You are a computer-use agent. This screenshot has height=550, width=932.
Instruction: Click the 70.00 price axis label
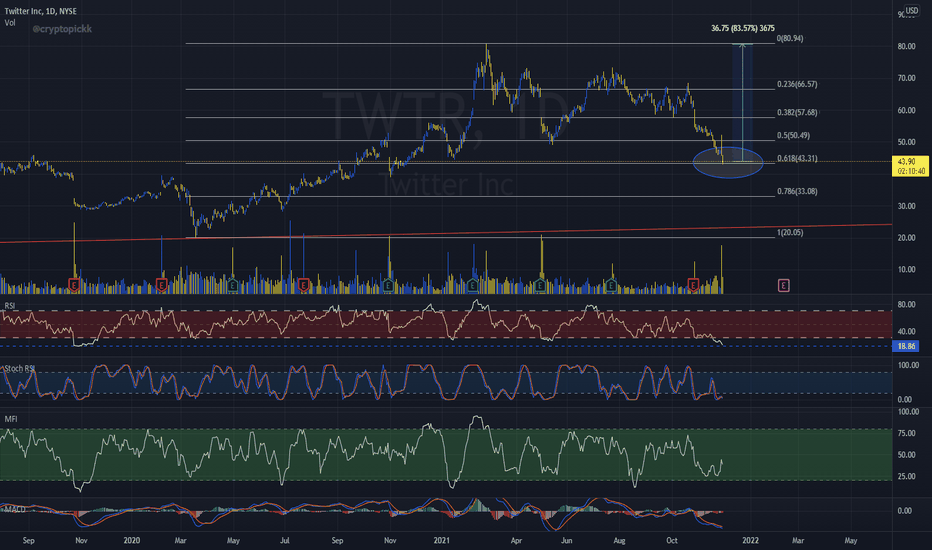(x=906, y=78)
